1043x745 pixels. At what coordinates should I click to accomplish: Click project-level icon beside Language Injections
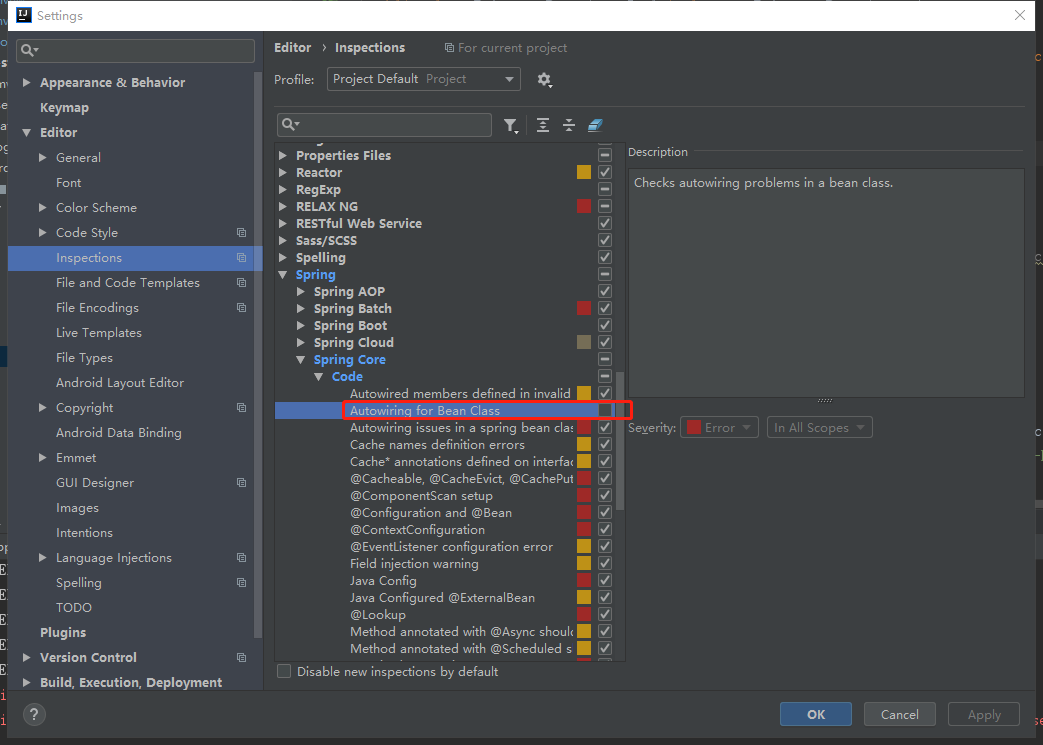241,558
